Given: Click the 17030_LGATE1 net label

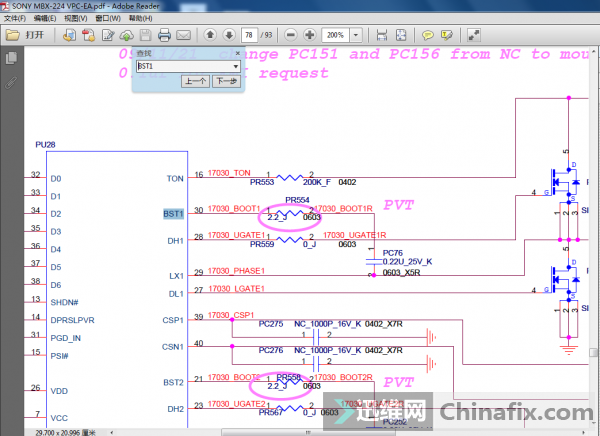Looking at the screenshot, I should pyautogui.click(x=236, y=289).
